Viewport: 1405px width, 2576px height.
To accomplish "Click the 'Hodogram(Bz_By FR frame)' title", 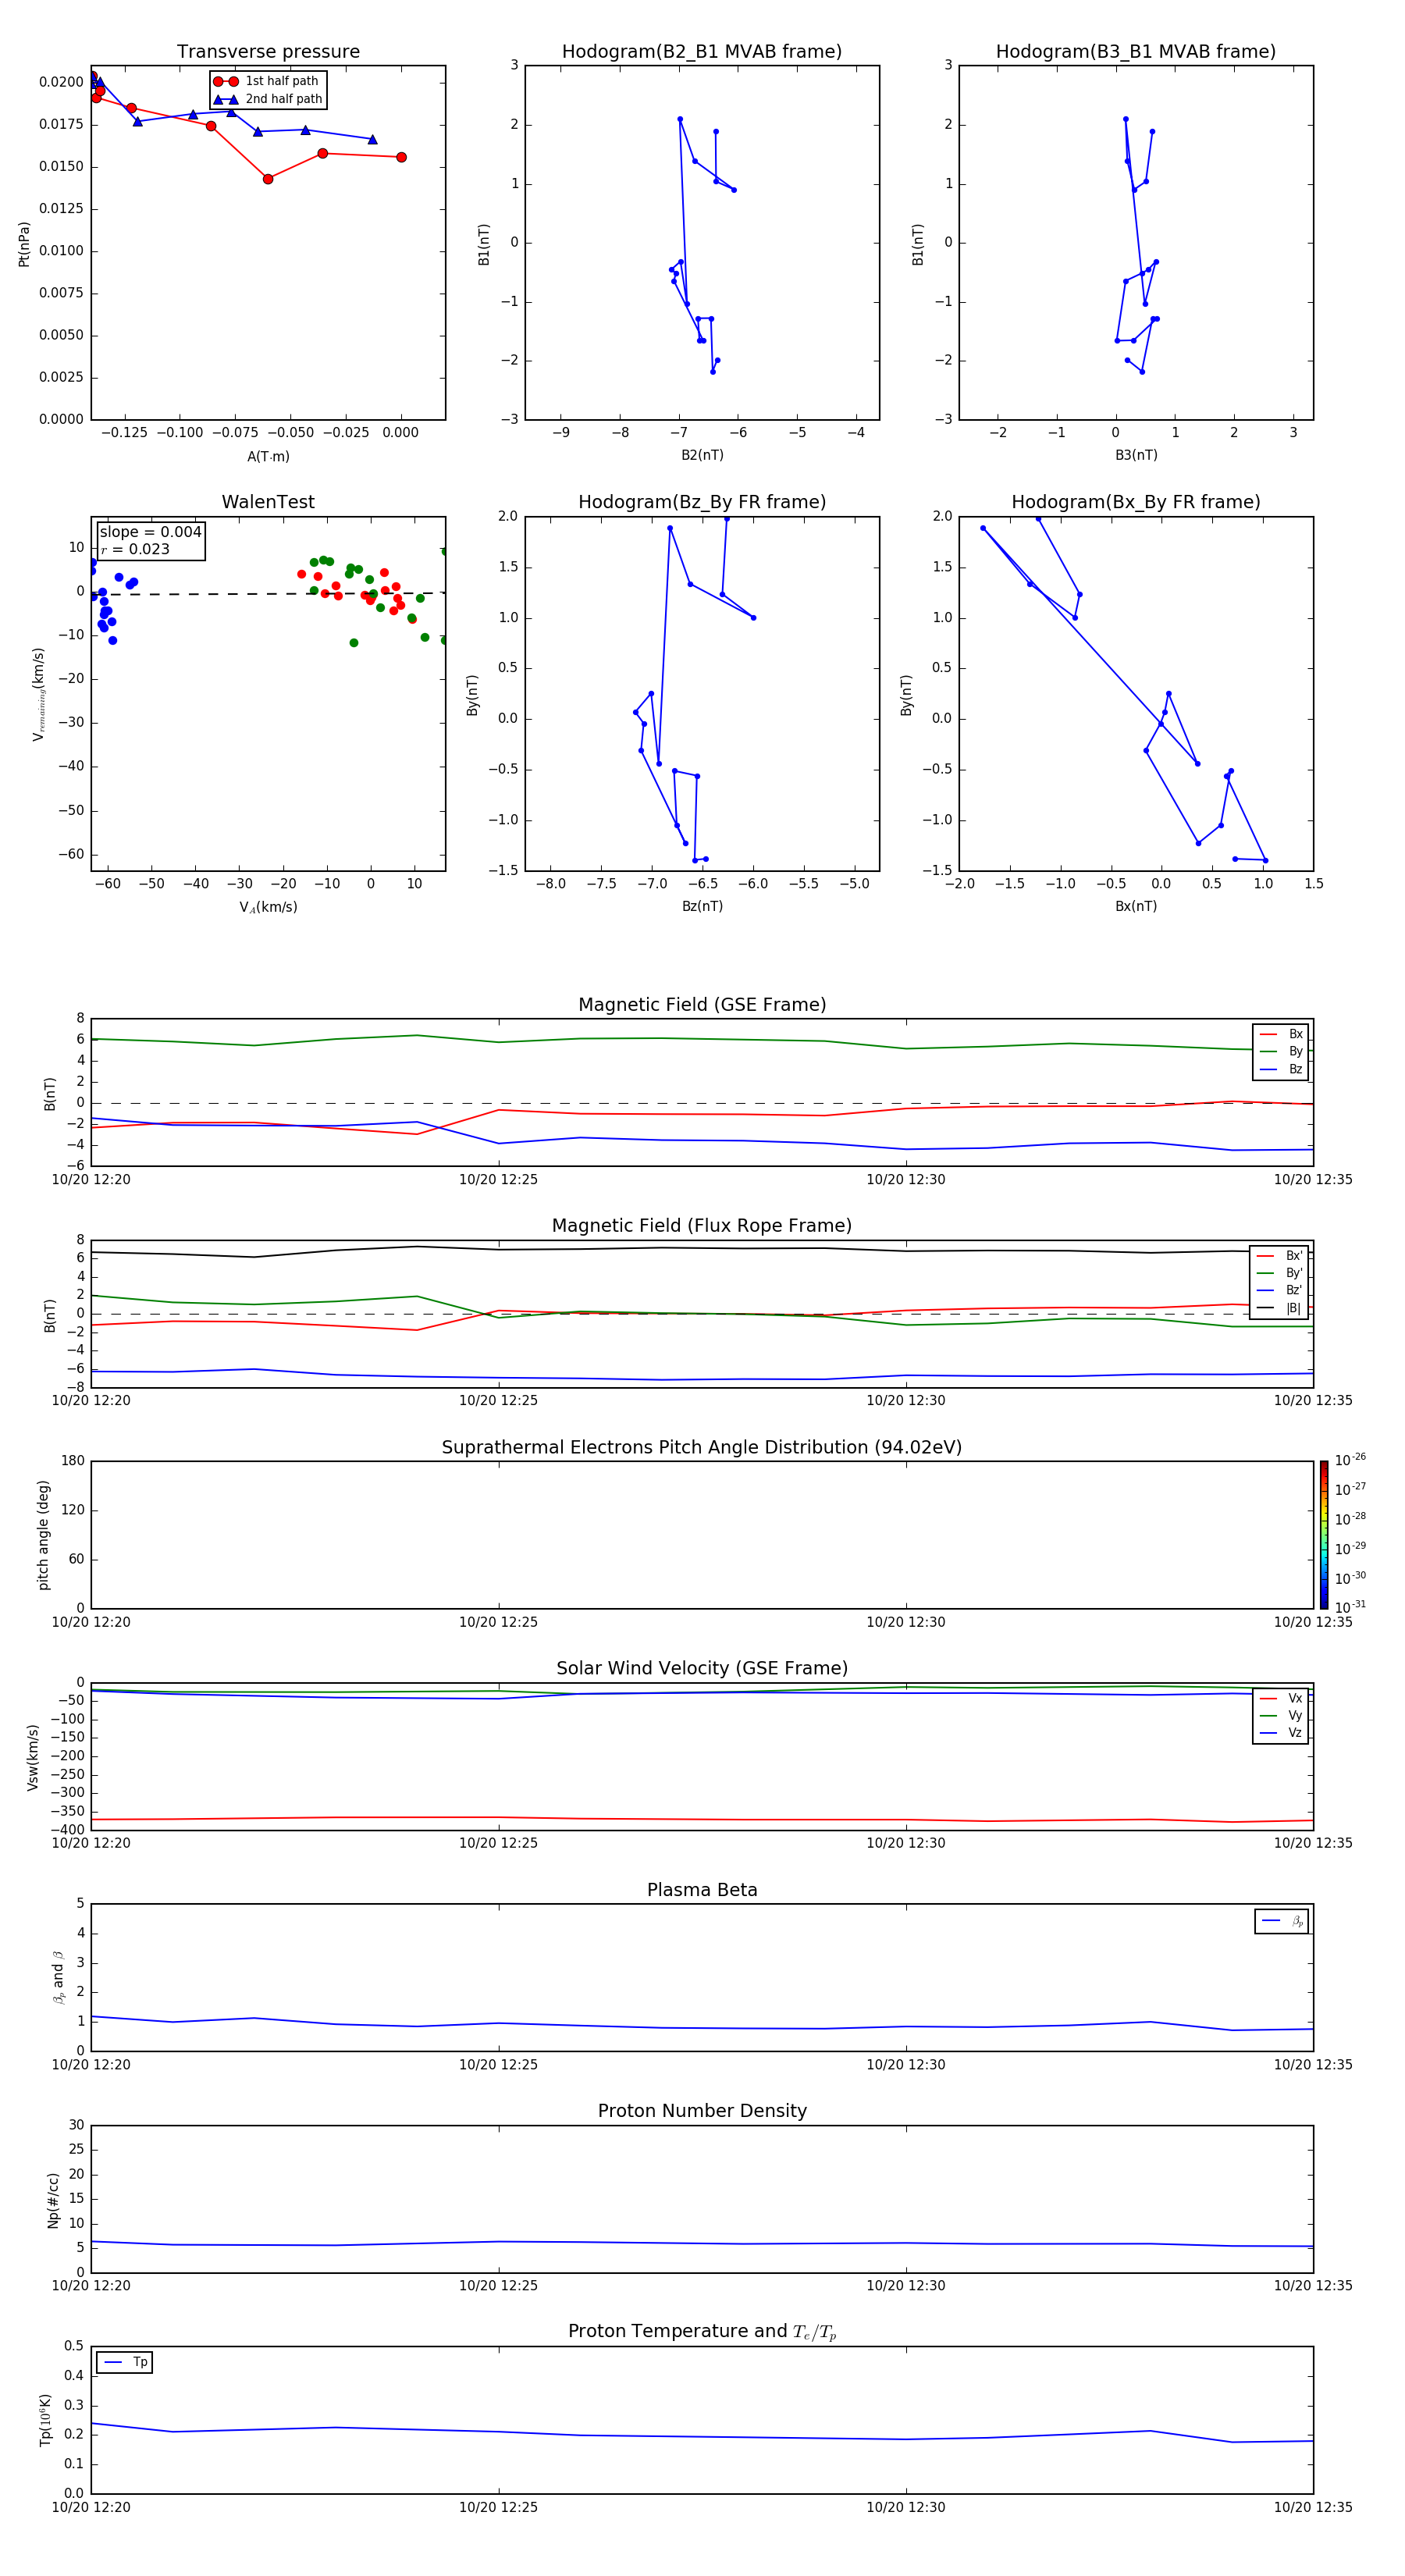I will (702, 502).
